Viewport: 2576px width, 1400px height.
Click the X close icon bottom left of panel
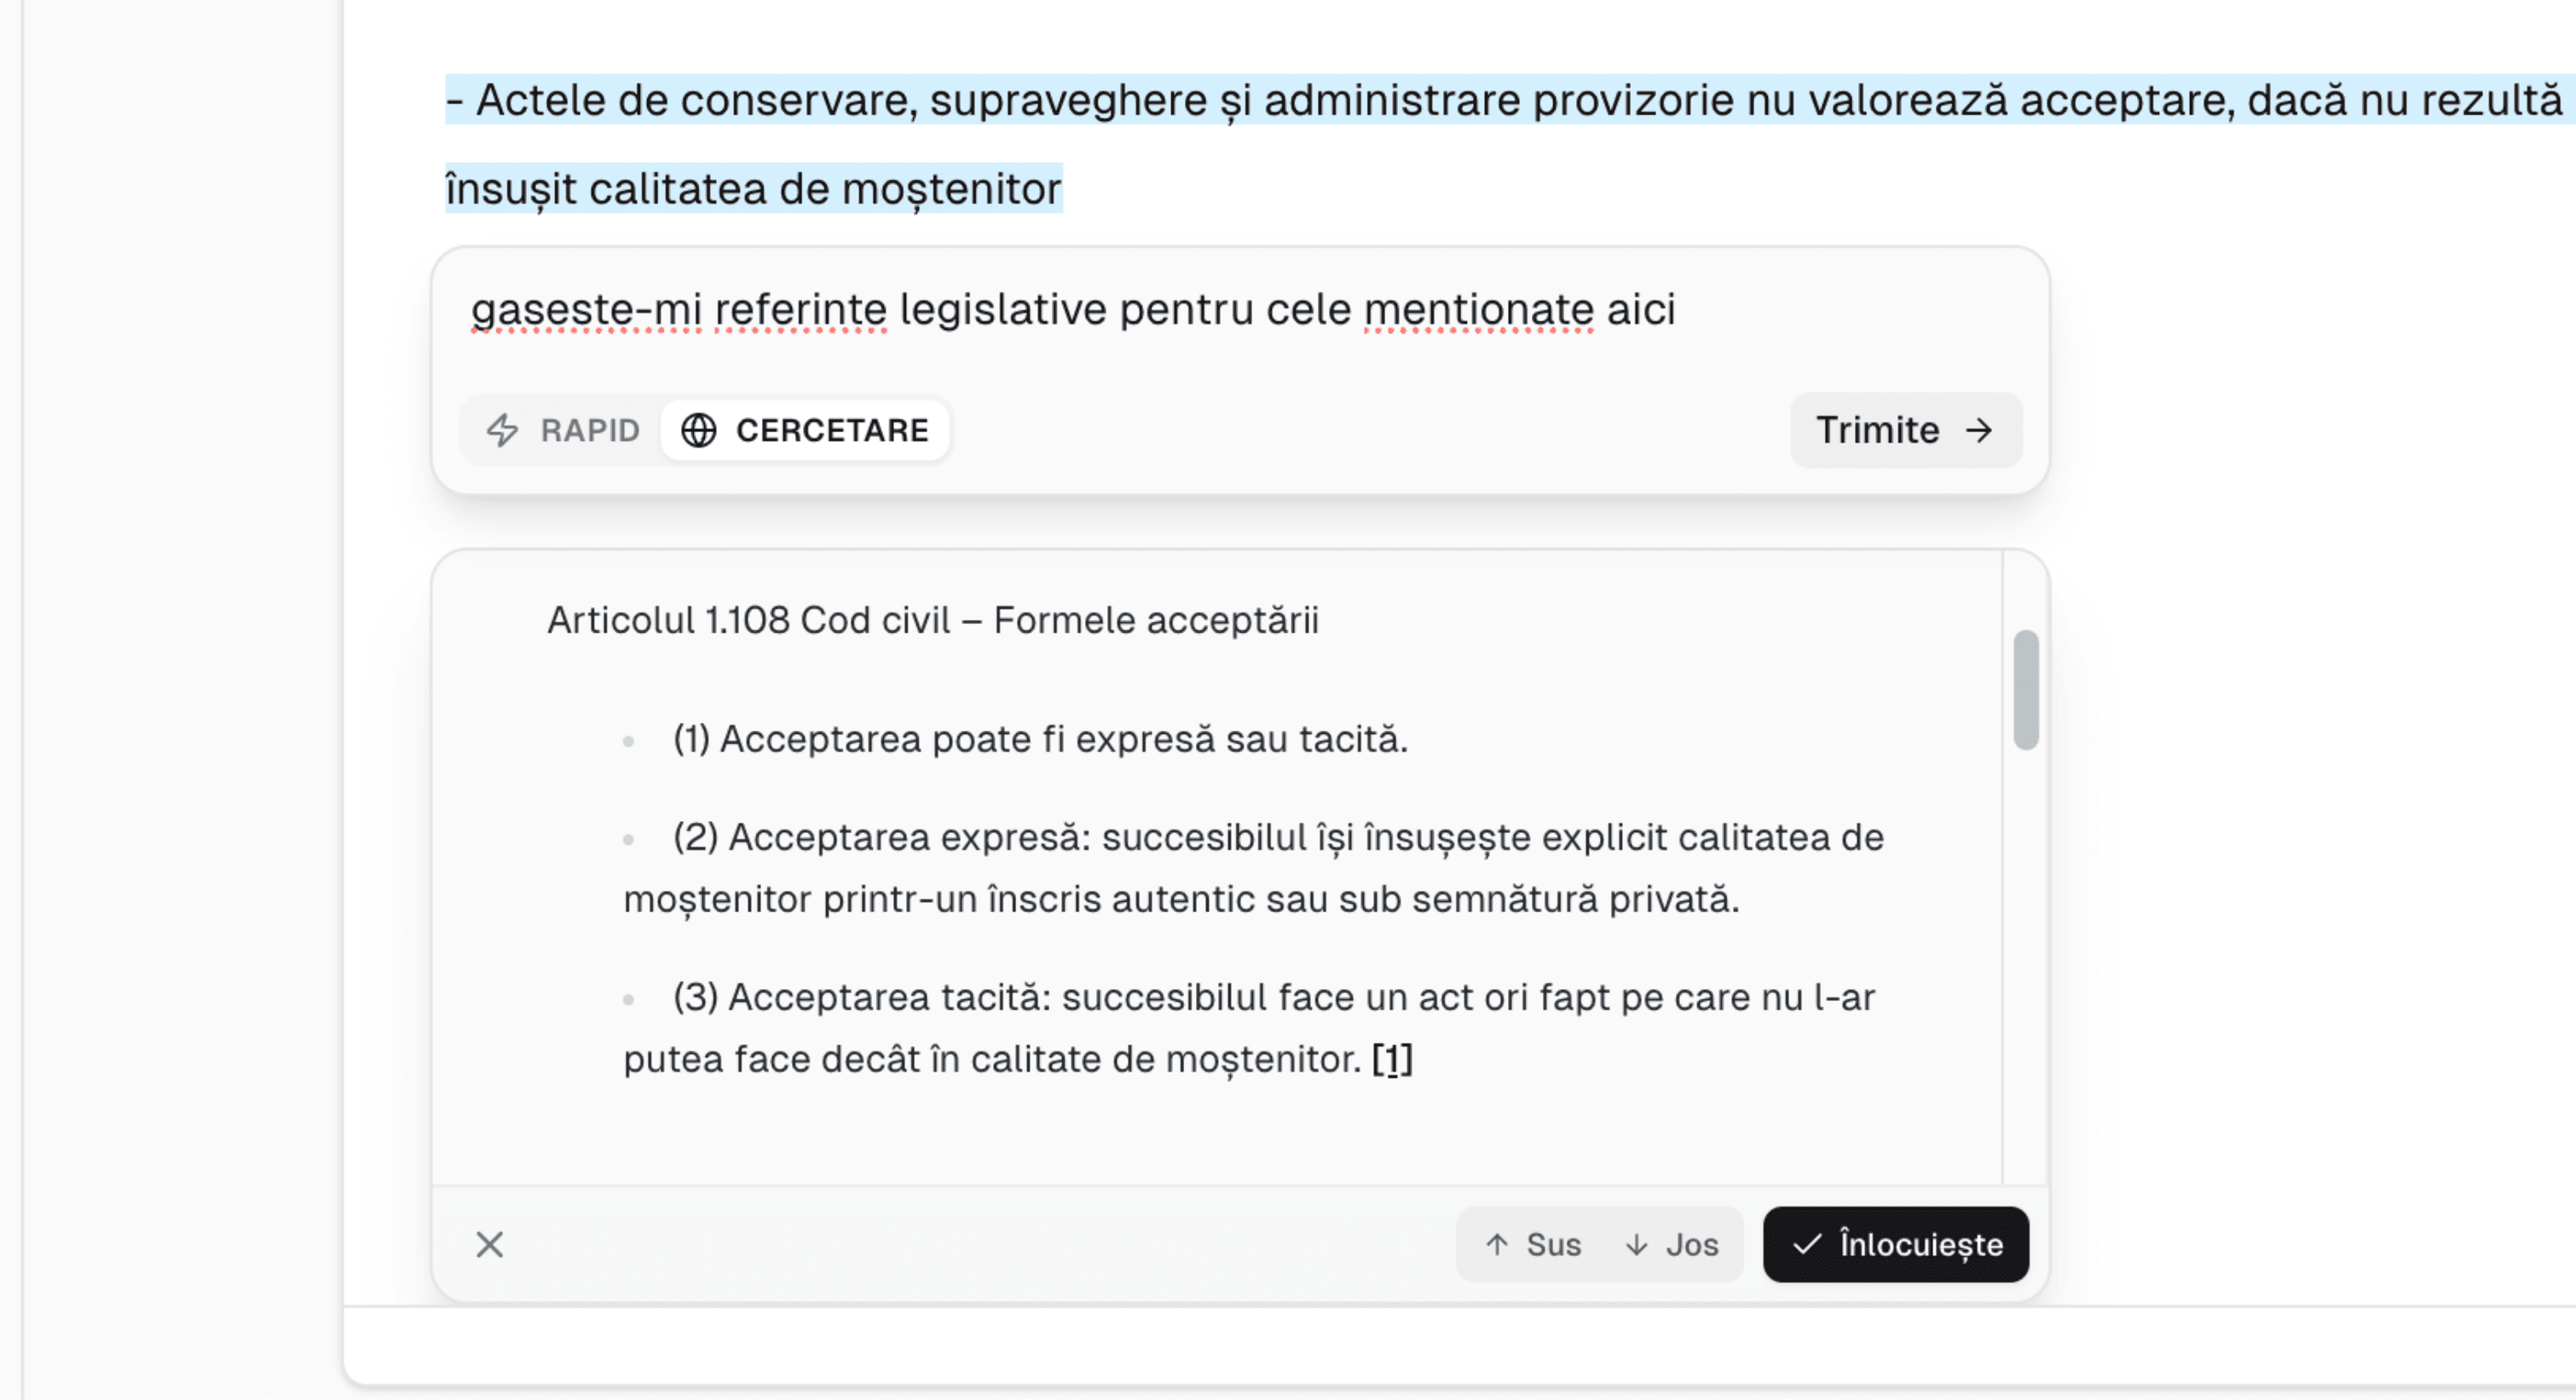pyautogui.click(x=489, y=1244)
